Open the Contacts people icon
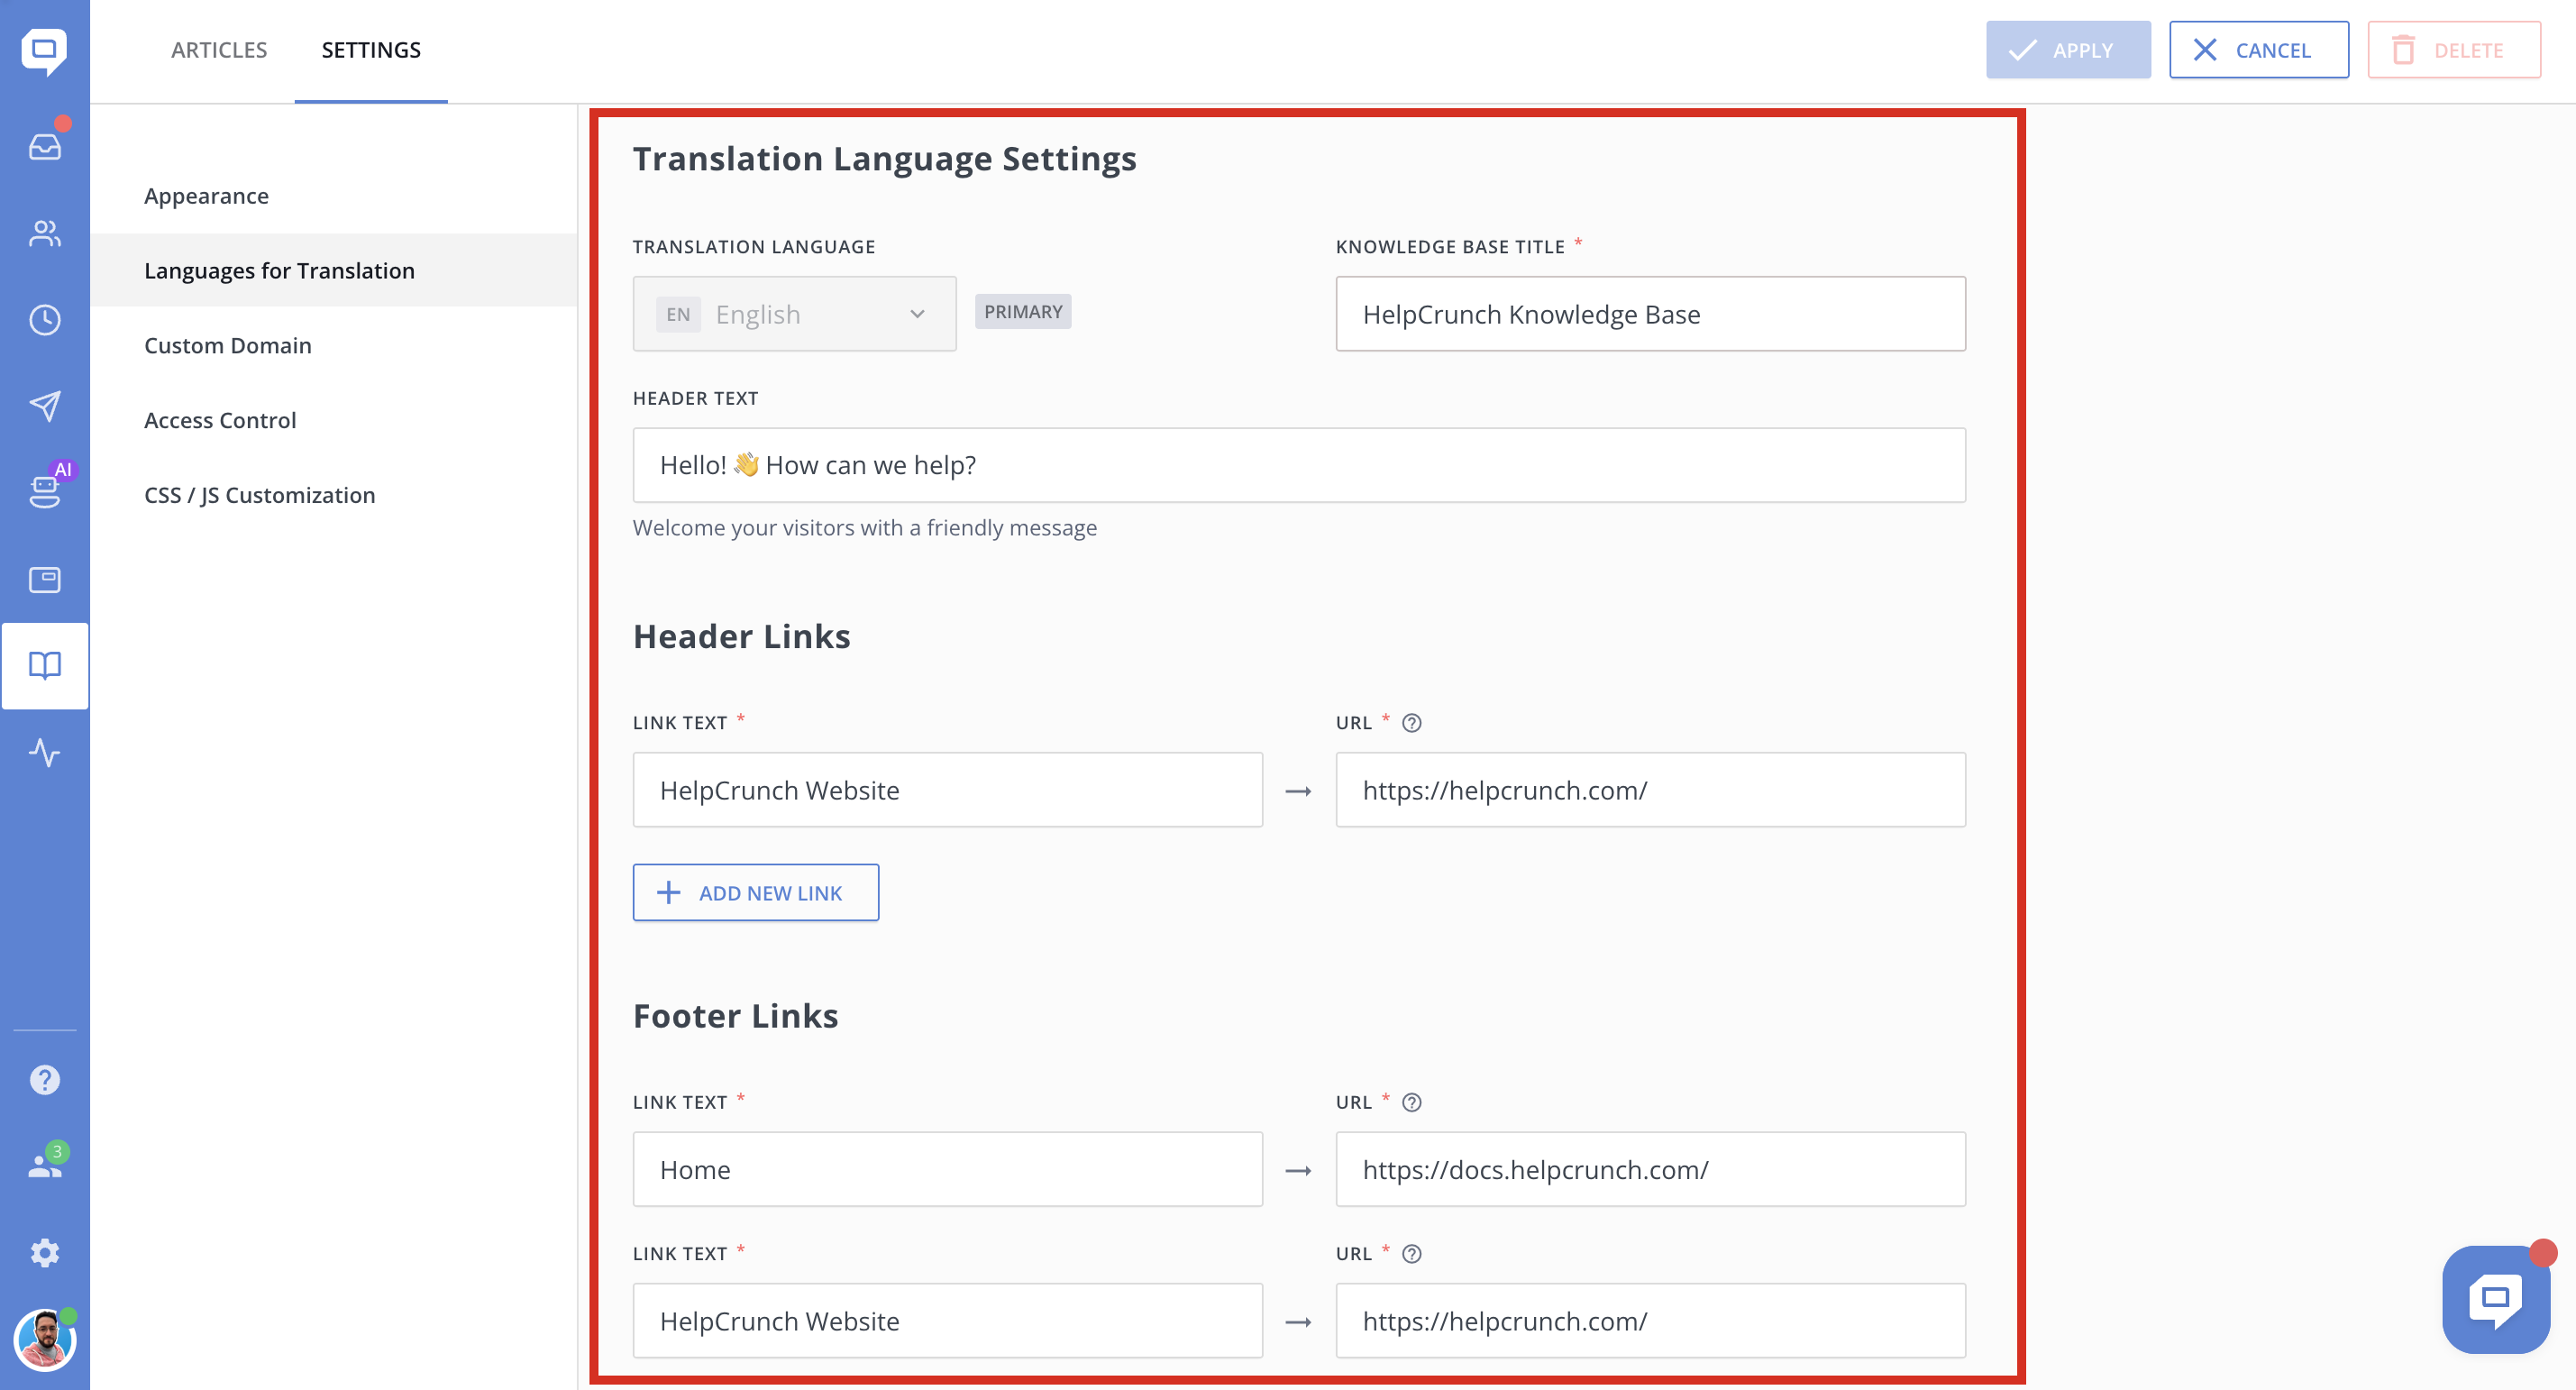Image resolution: width=2576 pixels, height=1390 pixels. (44, 233)
